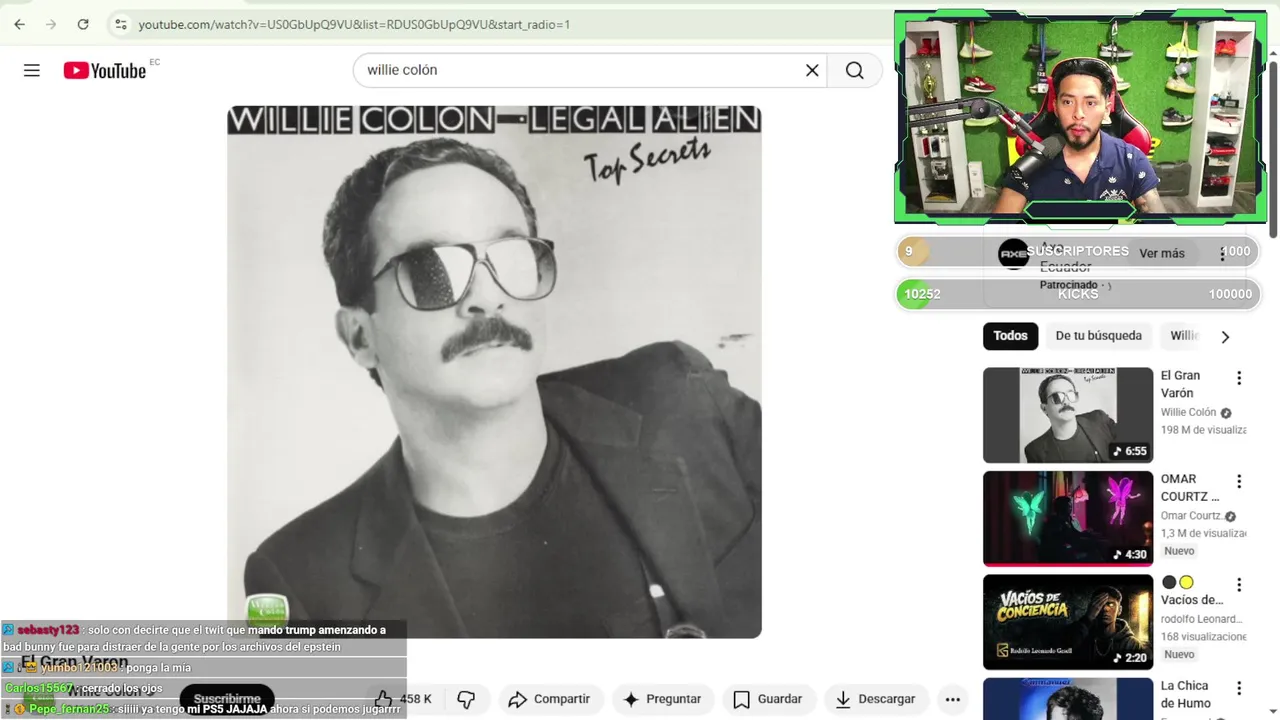The width and height of the screenshot is (1280, 720).
Task: Open the OMAR COURTZ video thumbnail
Action: pos(1068,518)
